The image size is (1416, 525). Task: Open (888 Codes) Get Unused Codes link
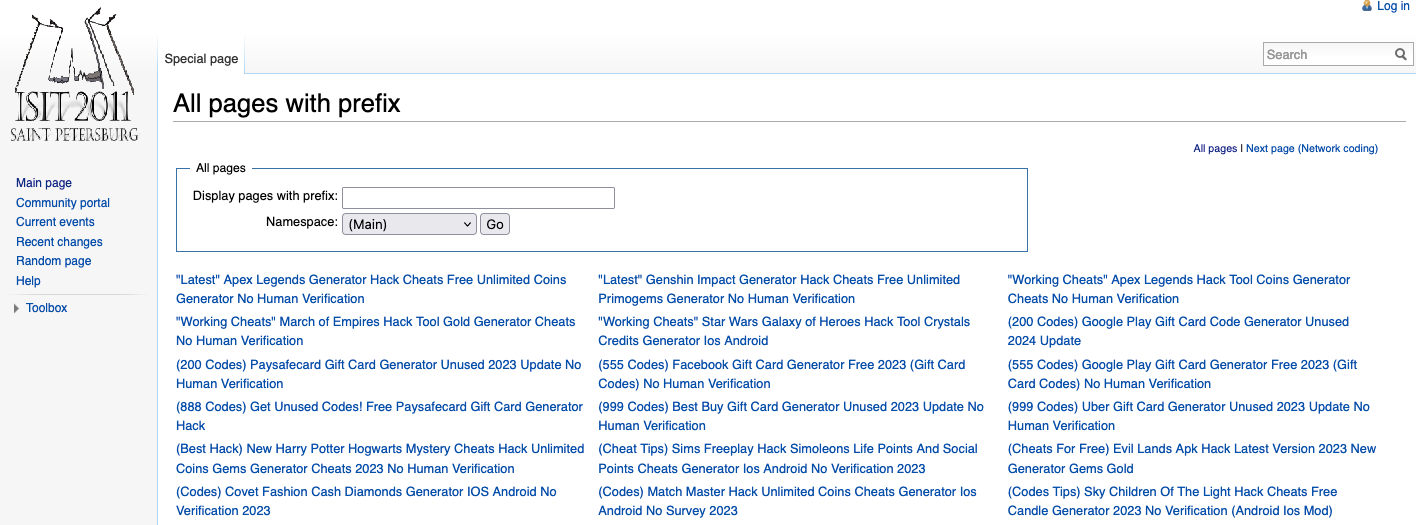[x=379, y=416]
